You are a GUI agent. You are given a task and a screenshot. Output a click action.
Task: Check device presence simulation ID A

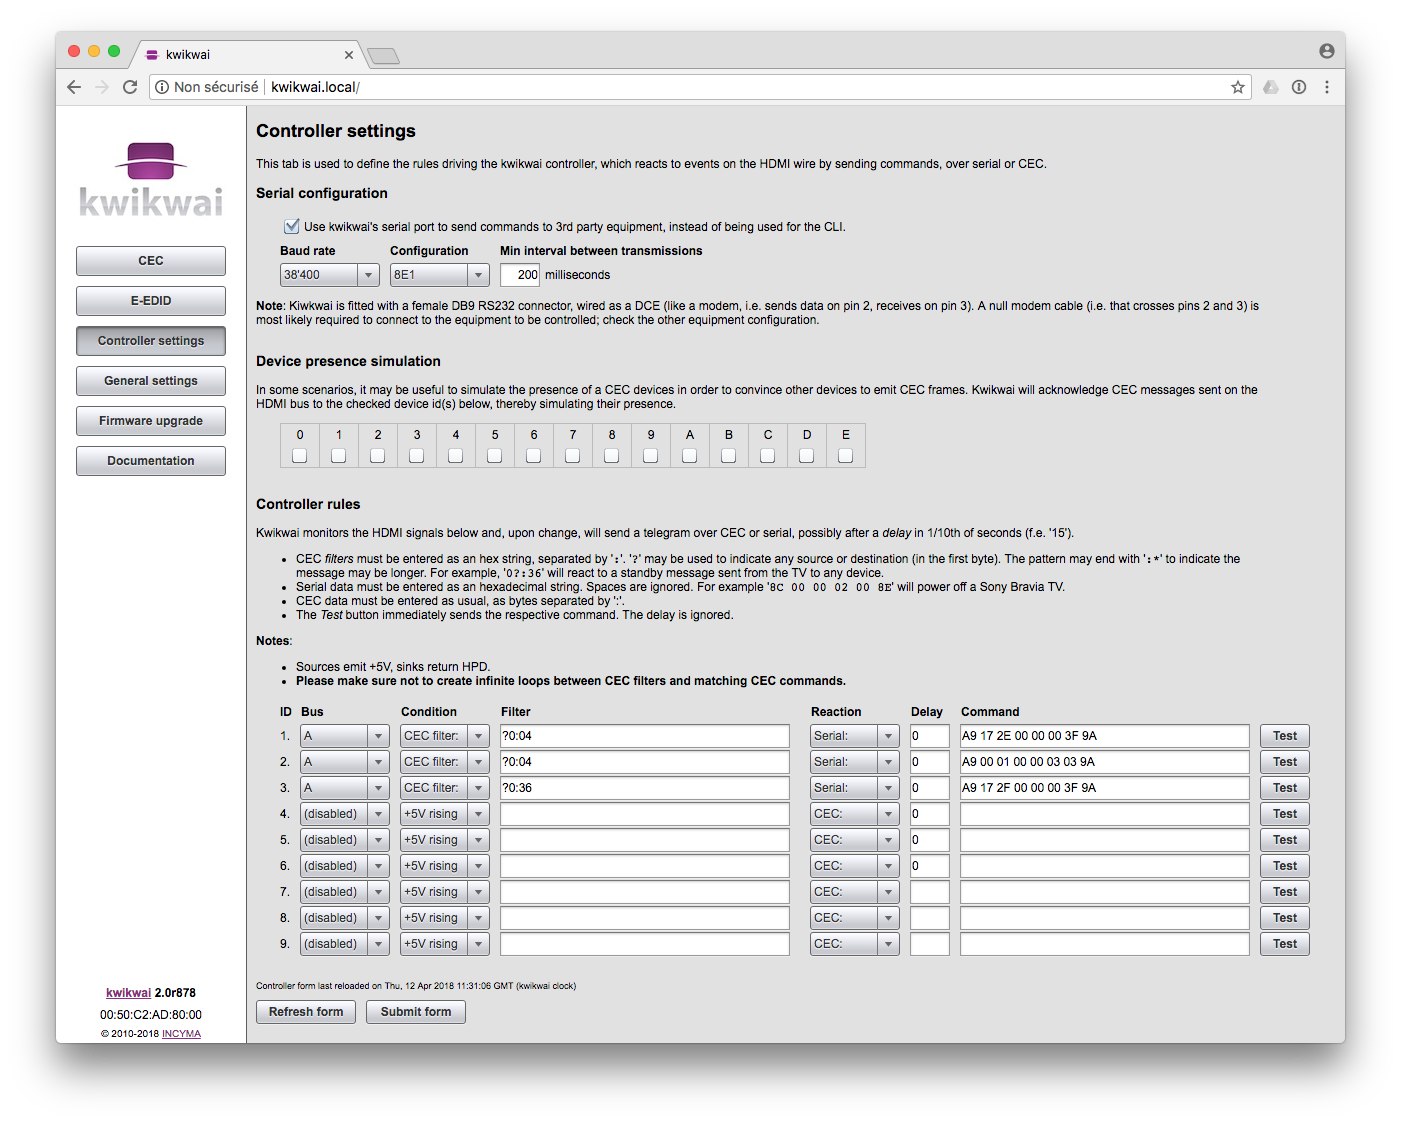point(690,456)
